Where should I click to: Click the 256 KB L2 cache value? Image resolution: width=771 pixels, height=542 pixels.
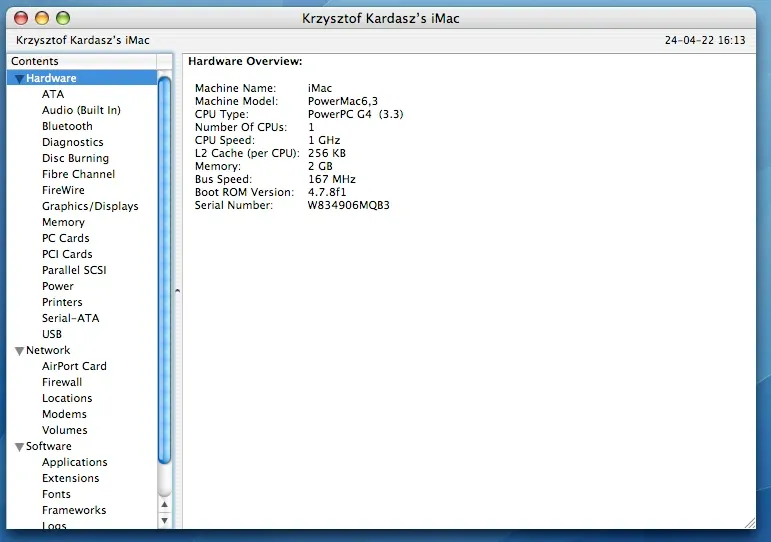(x=327, y=153)
